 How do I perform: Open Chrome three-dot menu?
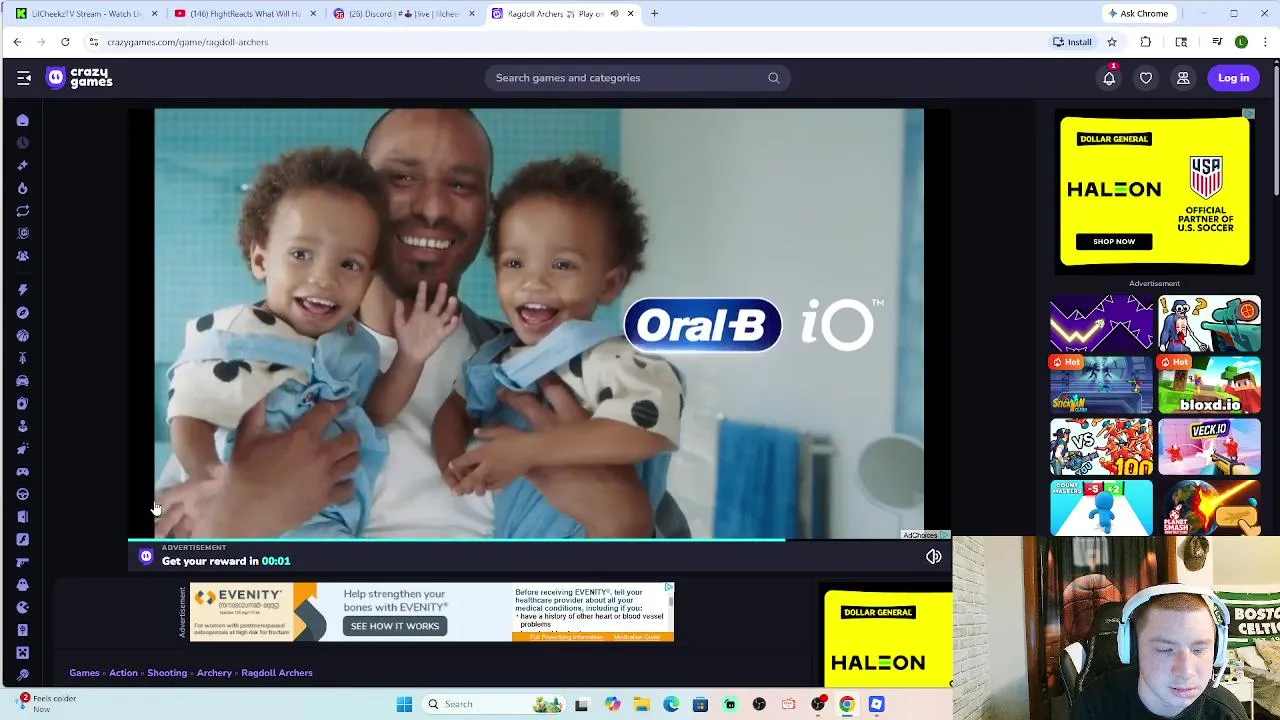(1266, 42)
